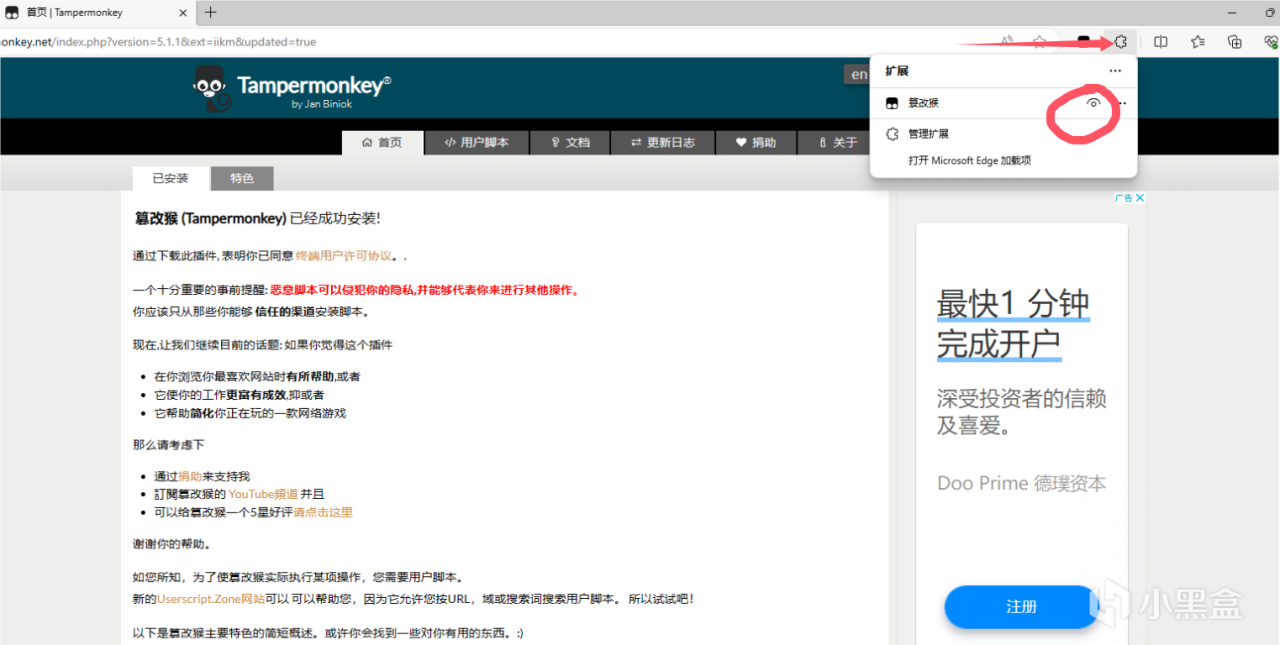Toggle 篡改猴 toolbar visibility eye icon
The height and width of the screenshot is (645, 1280).
(1093, 103)
